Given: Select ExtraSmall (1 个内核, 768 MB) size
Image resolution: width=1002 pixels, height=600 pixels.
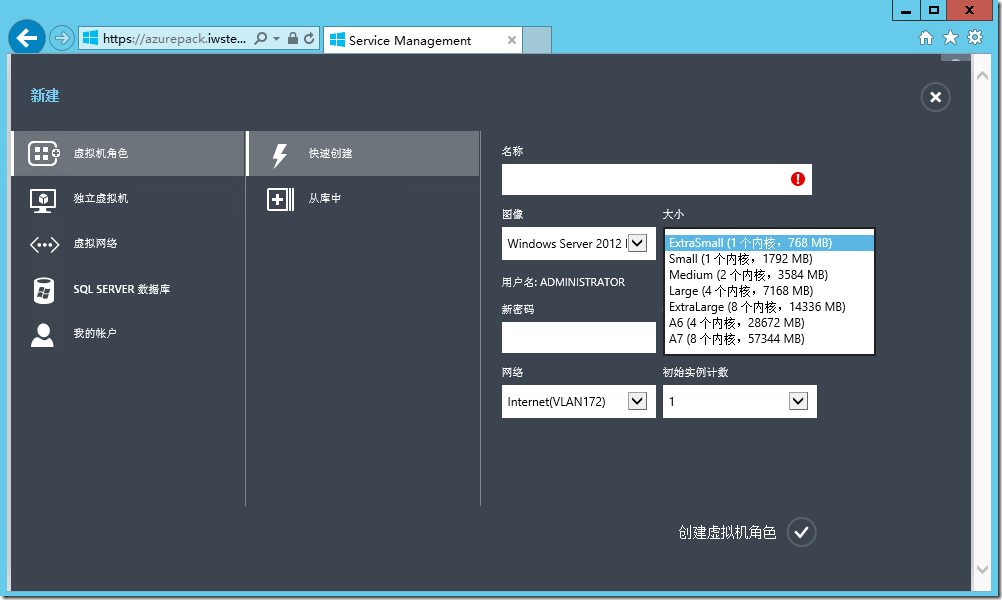Looking at the screenshot, I should (x=769, y=243).
